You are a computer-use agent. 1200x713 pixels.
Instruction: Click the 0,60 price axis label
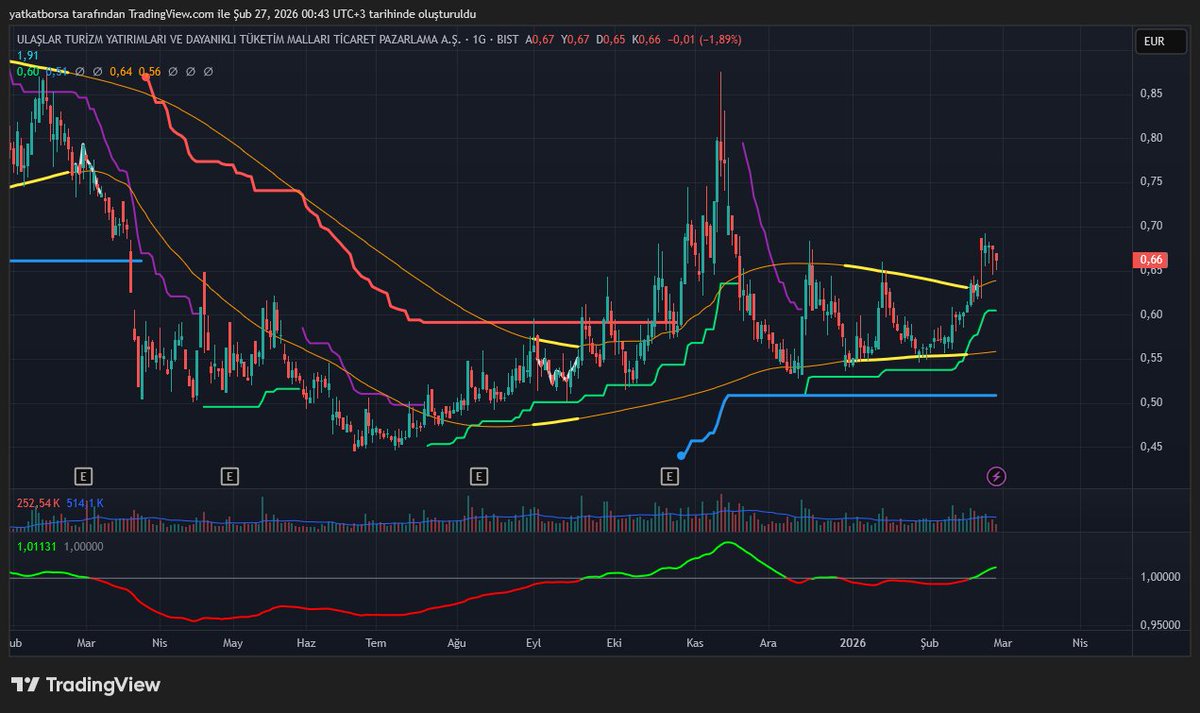pyautogui.click(x=1151, y=314)
